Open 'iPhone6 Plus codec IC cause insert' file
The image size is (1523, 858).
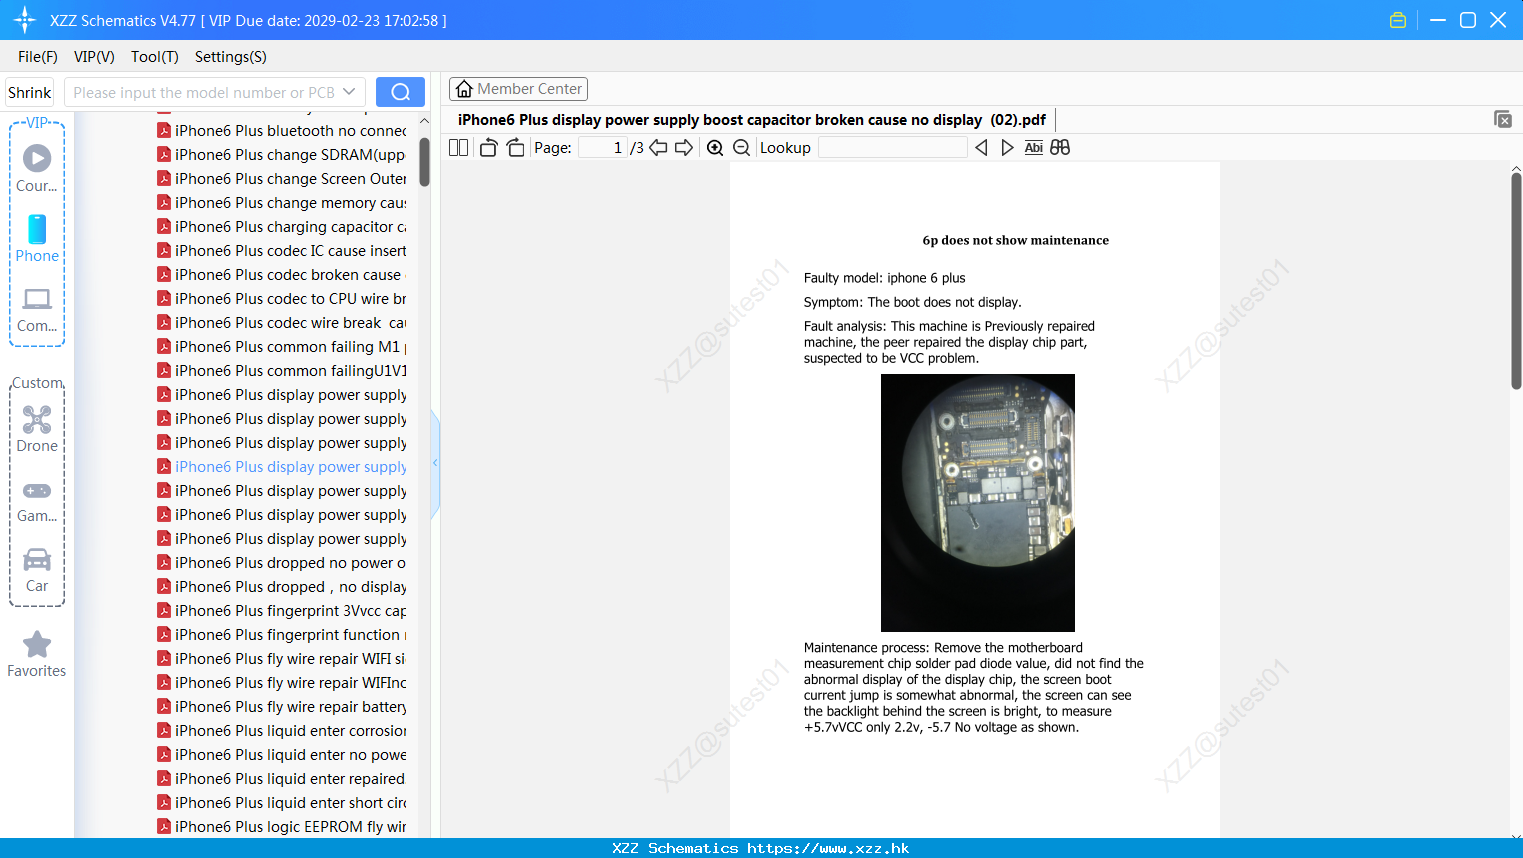pyautogui.click(x=282, y=251)
